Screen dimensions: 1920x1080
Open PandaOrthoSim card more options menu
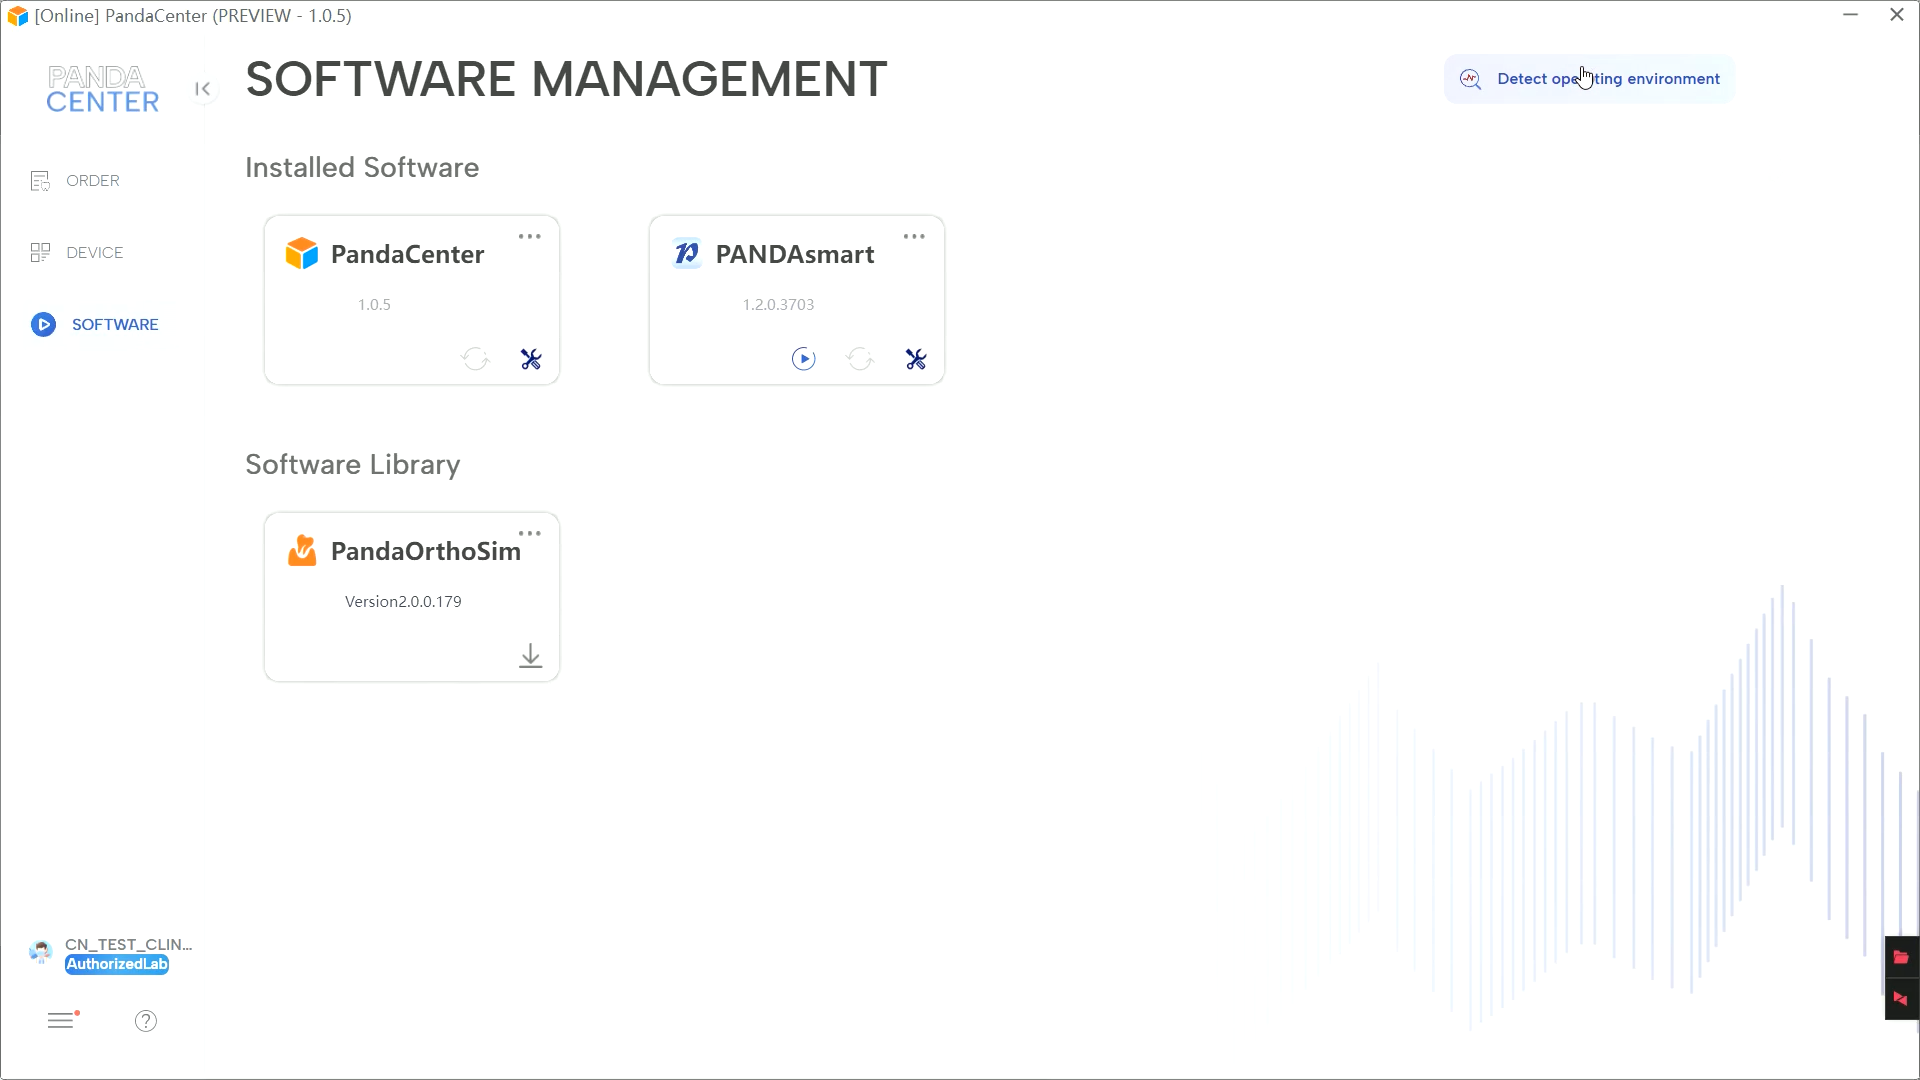point(529,534)
